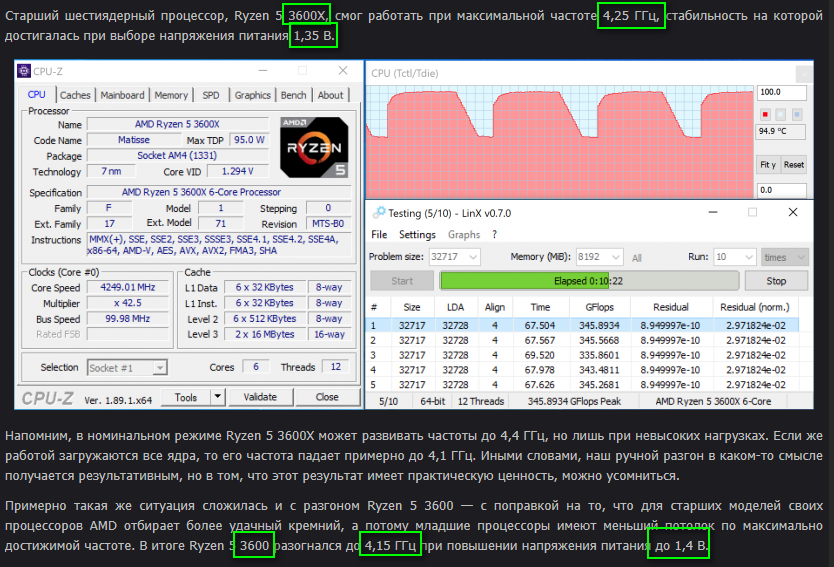Select the first result row in LinX
834x567 pixels.
click(583, 325)
